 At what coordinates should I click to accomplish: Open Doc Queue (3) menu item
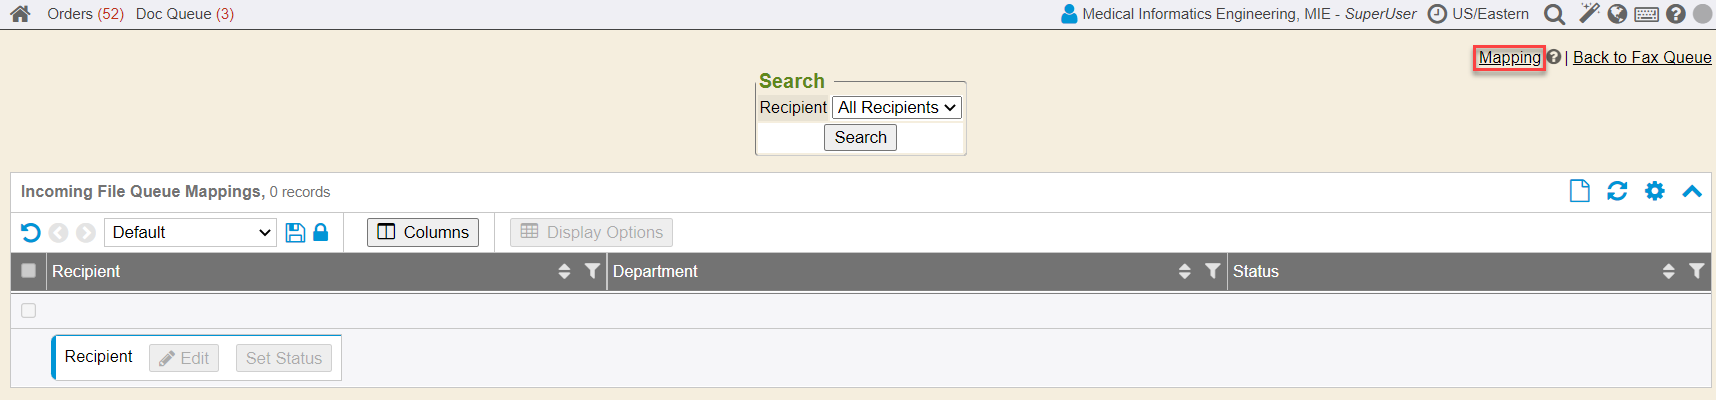[x=185, y=14]
